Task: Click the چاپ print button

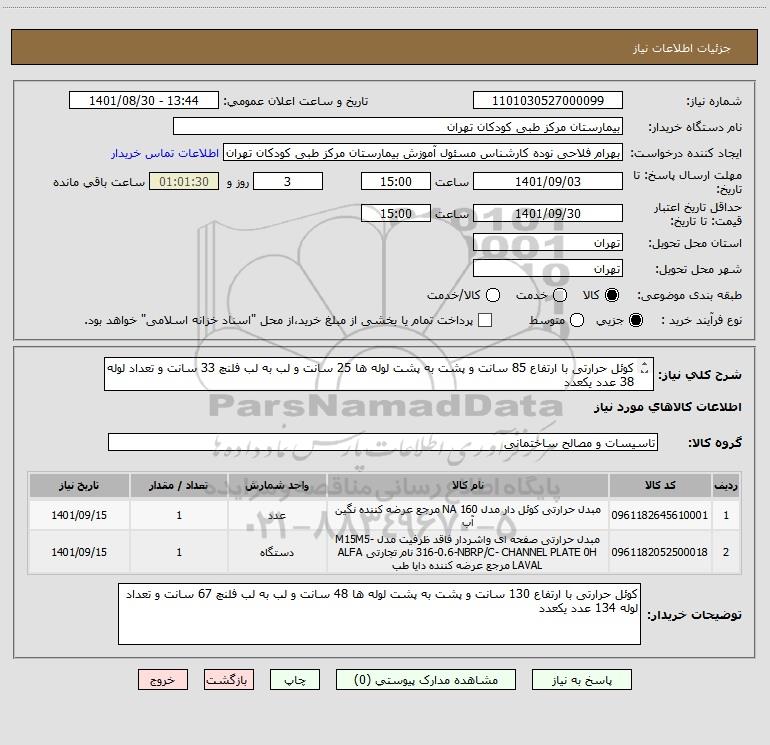Action: click(x=295, y=680)
